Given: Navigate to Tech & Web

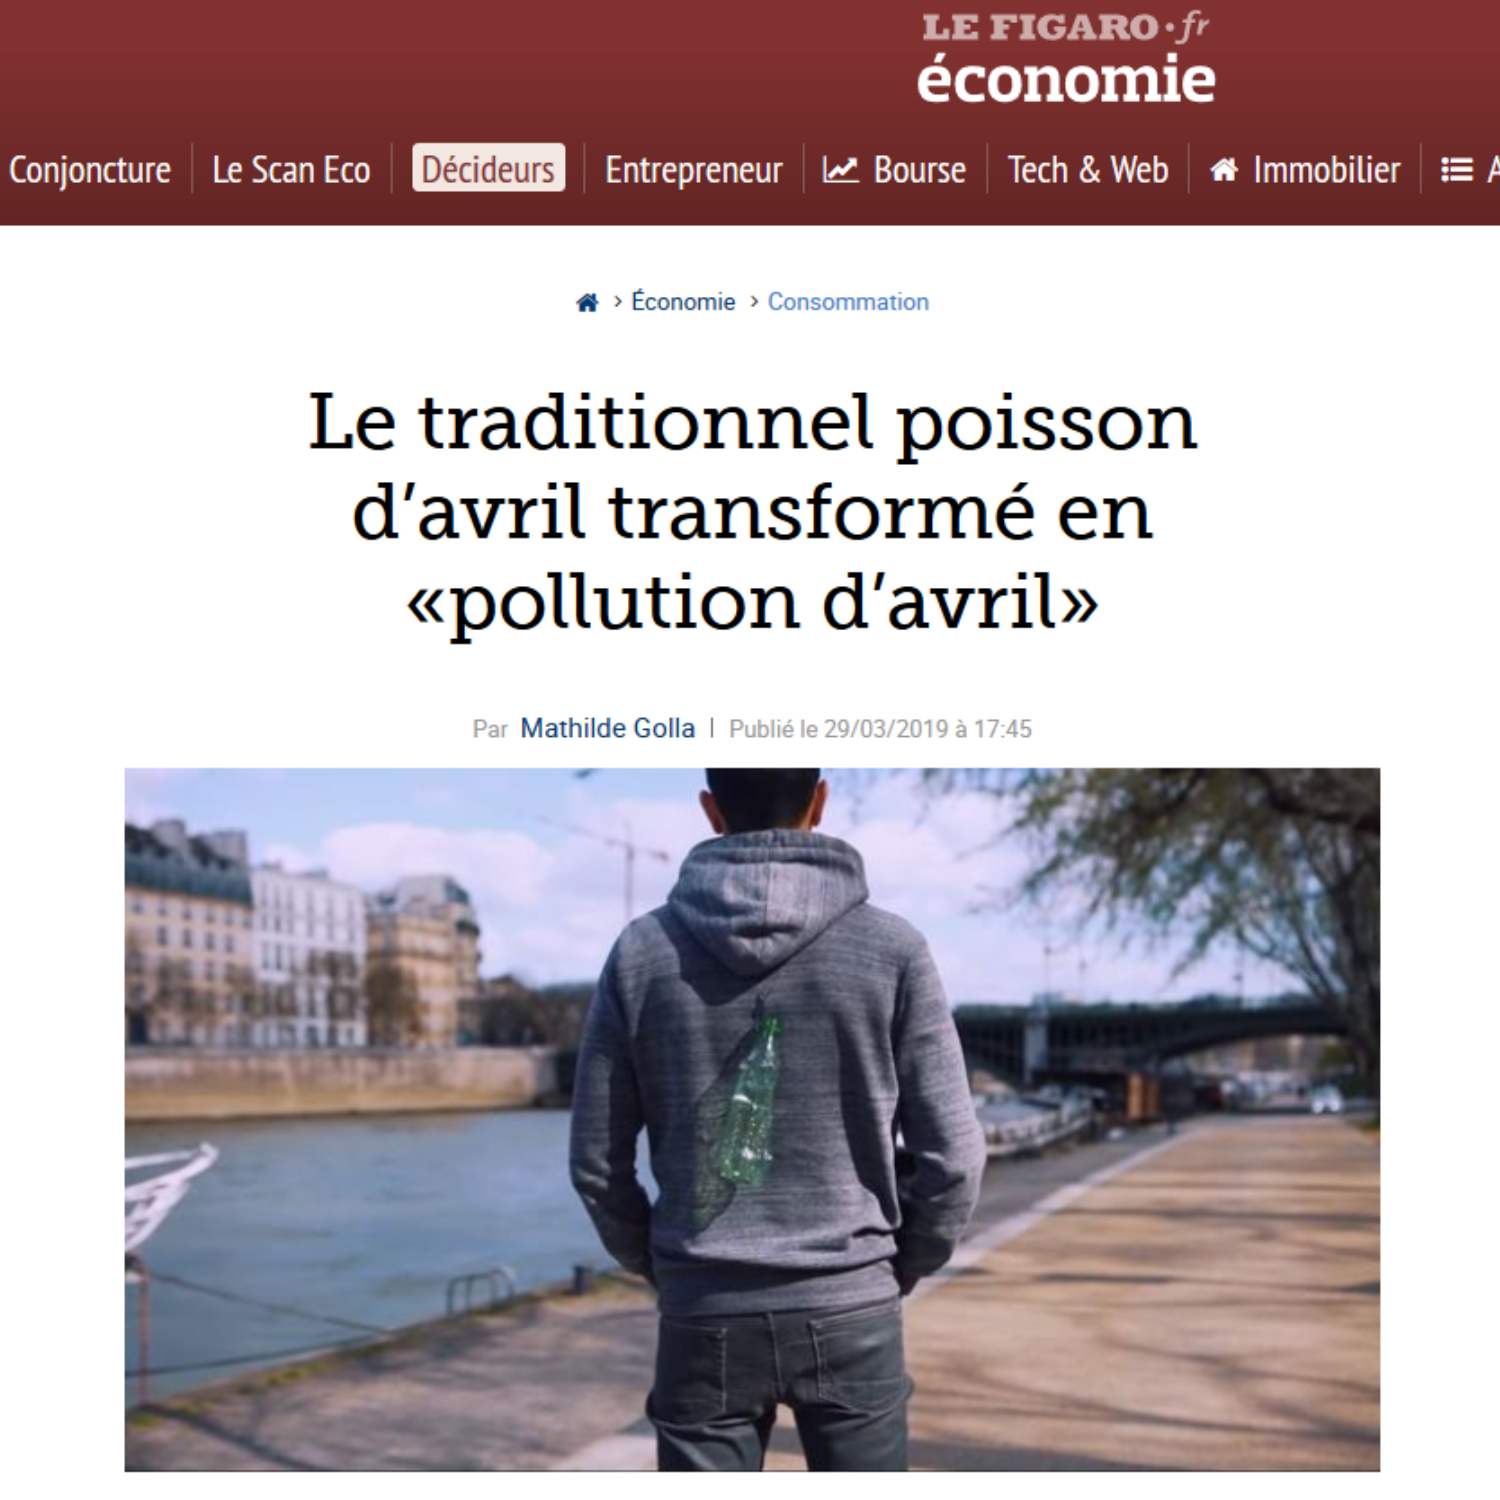Looking at the screenshot, I should click(x=1088, y=170).
